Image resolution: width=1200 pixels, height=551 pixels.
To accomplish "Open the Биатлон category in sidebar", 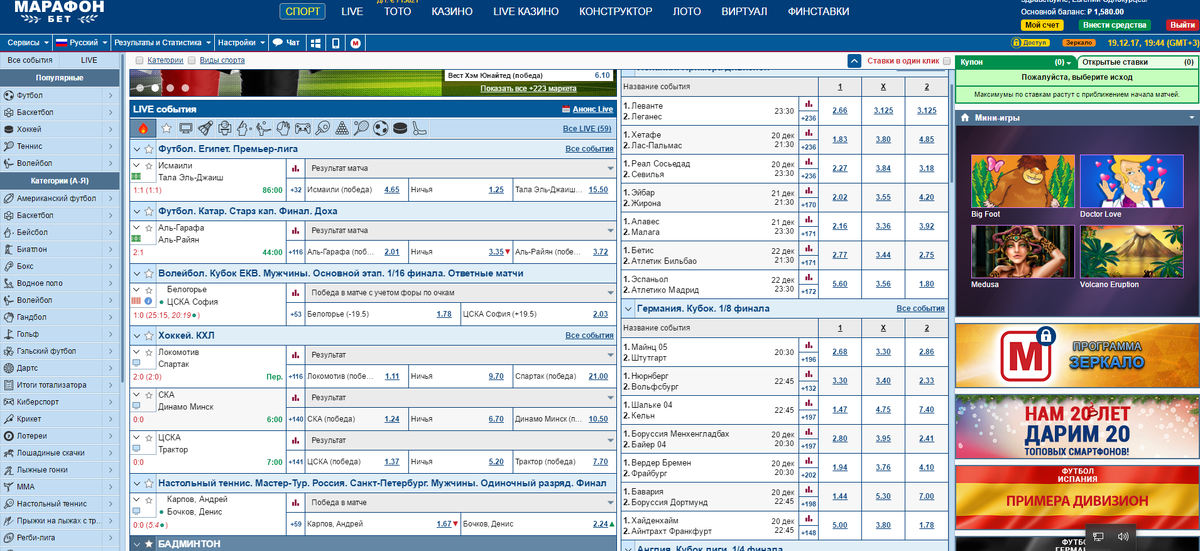I will (x=59, y=249).
